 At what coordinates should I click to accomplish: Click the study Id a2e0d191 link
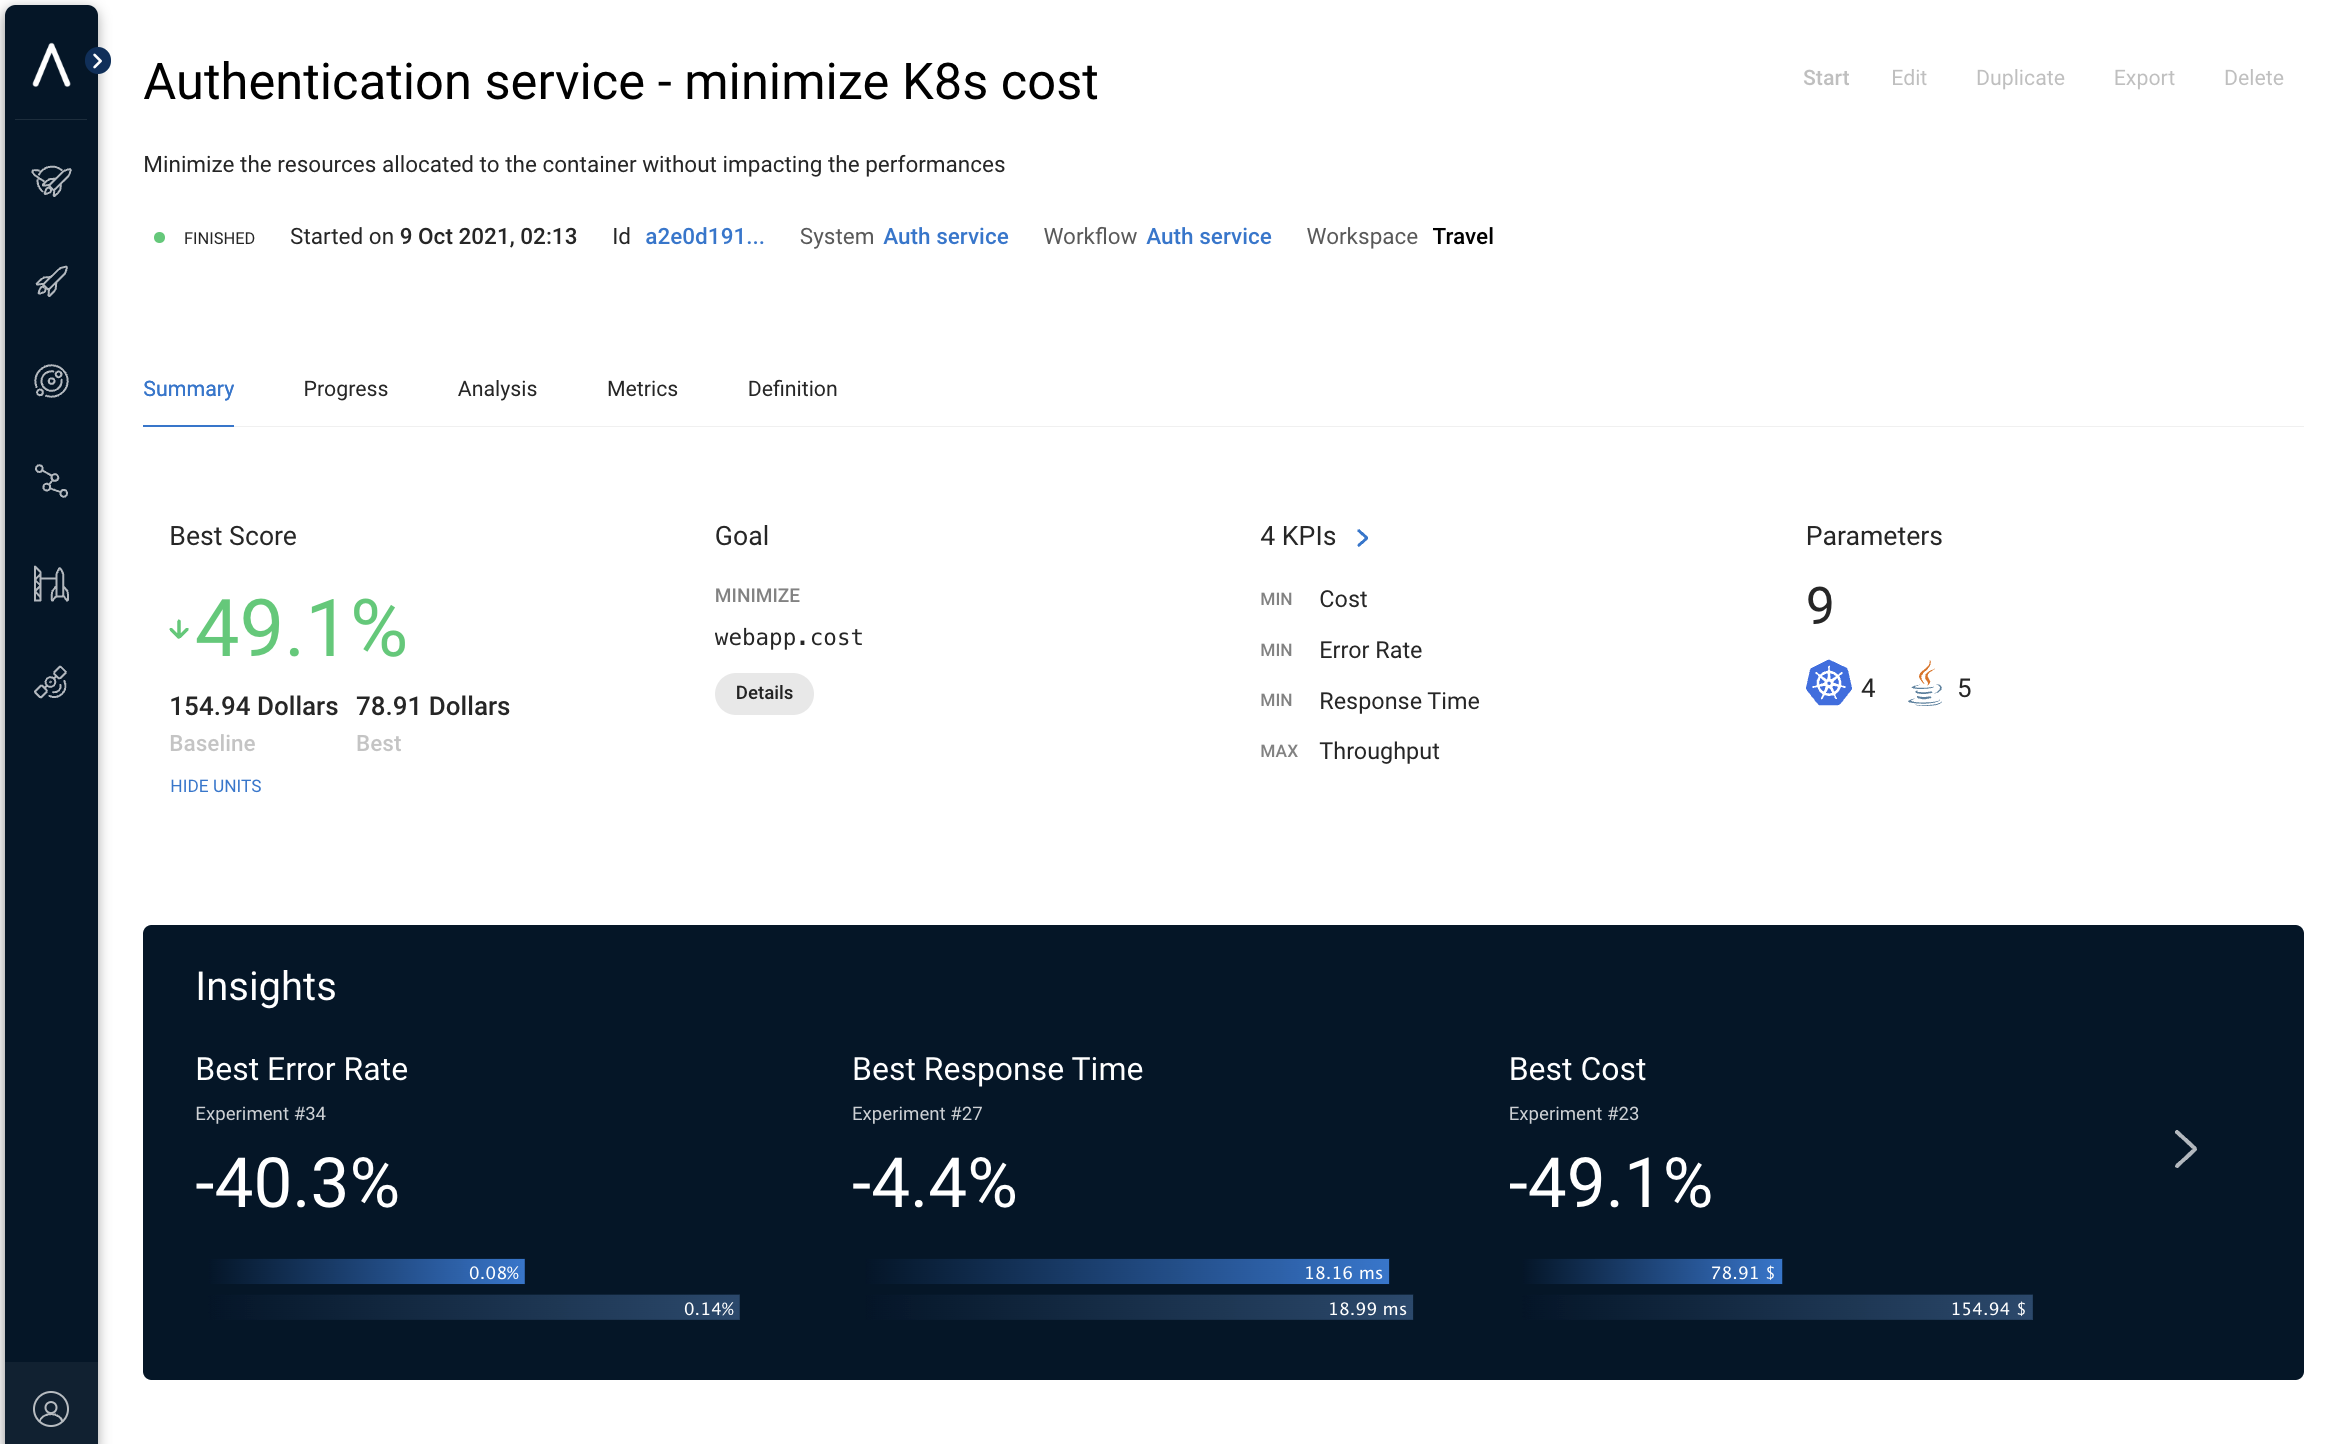pos(704,237)
